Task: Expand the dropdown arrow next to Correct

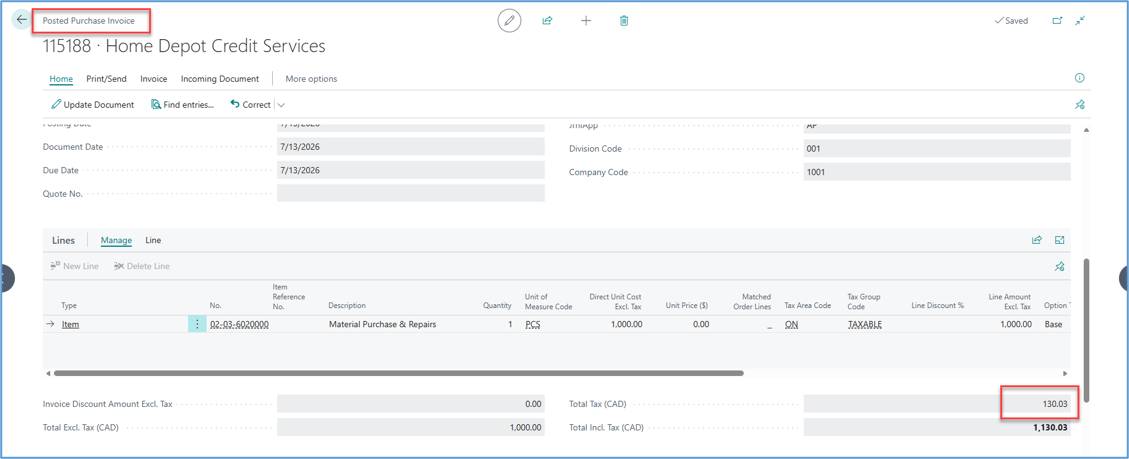Action: pyautogui.click(x=281, y=104)
